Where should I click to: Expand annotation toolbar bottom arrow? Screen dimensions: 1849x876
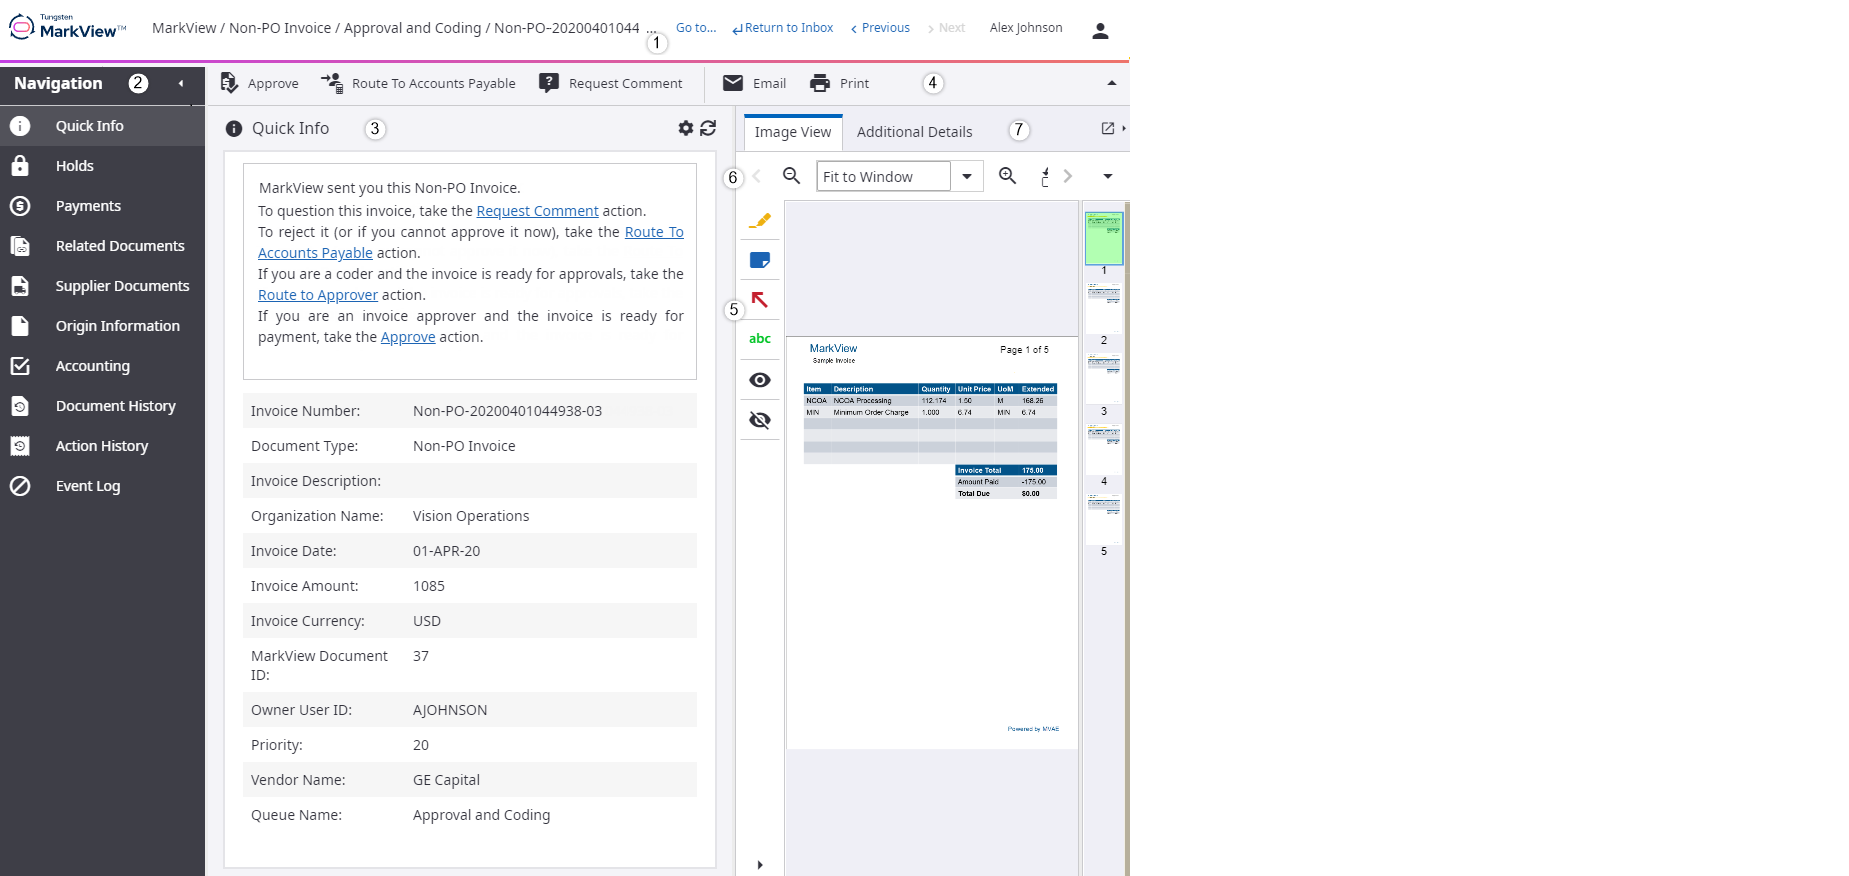point(760,865)
